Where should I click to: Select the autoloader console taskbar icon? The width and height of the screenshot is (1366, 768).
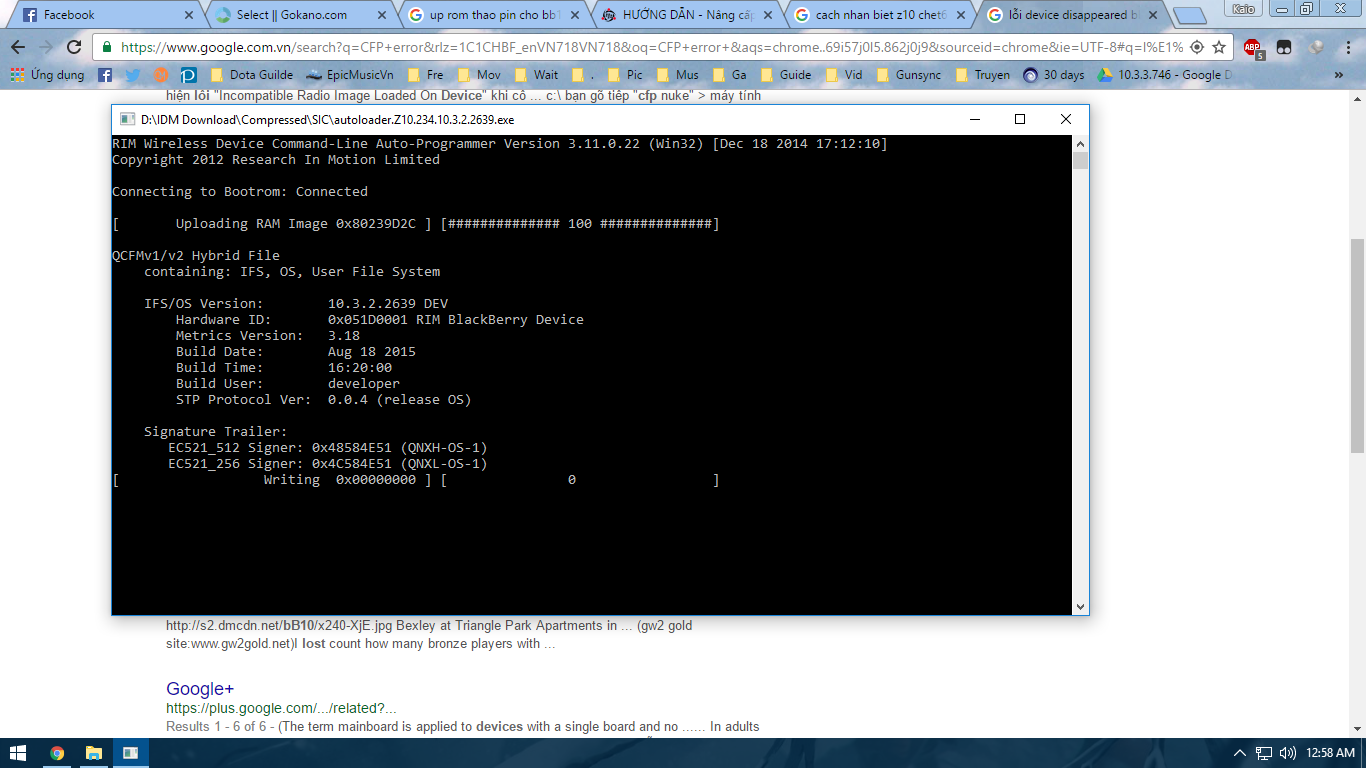[x=131, y=752]
